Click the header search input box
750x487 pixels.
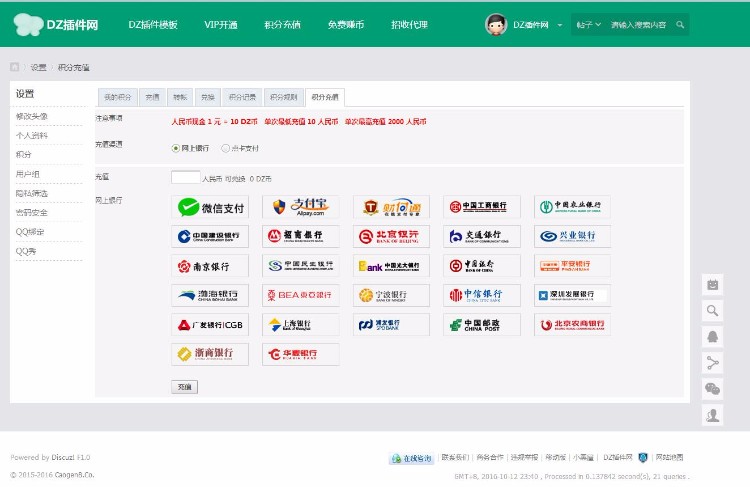(x=639, y=25)
